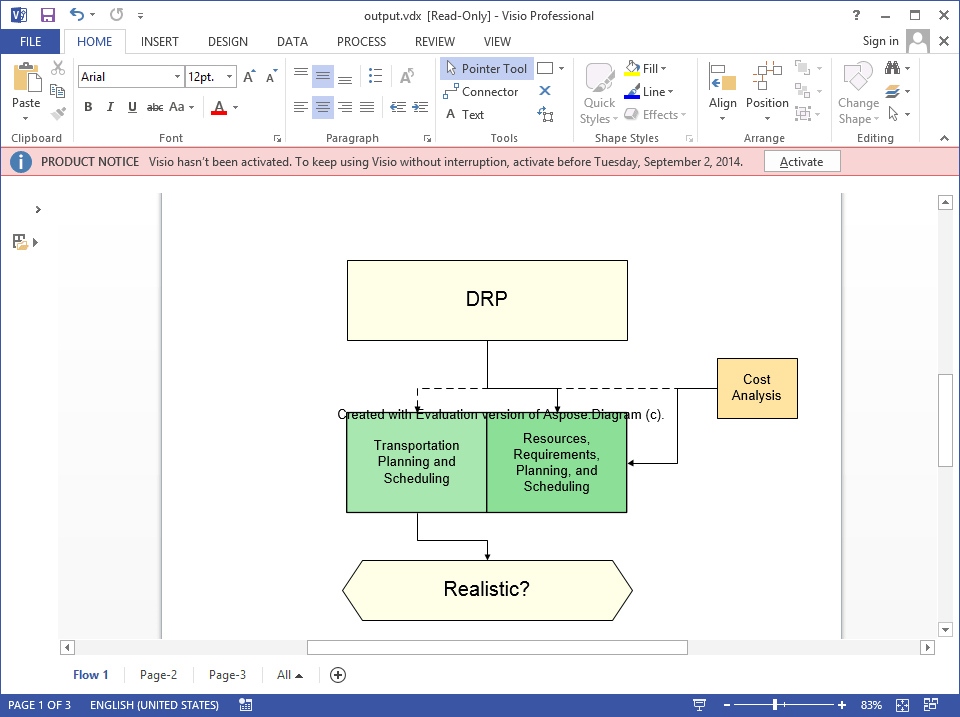Click the Paste clipboard icon
960x717 pixels.
tap(26, 78)
